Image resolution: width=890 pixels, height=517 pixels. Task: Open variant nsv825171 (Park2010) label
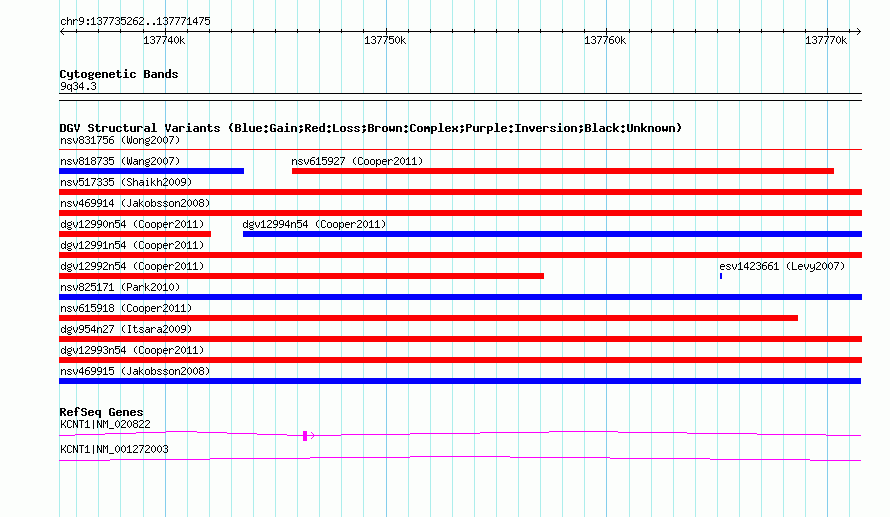click(120, 287)
